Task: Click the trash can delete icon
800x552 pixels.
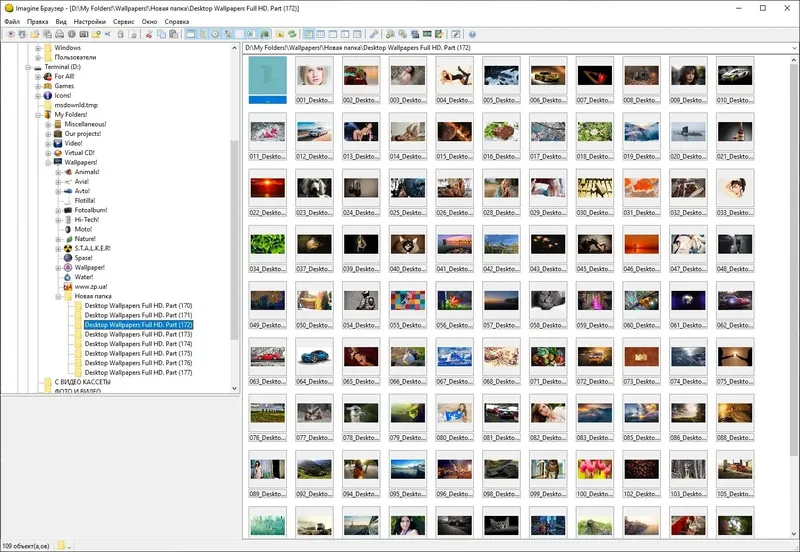Action: tap(120, 34)
